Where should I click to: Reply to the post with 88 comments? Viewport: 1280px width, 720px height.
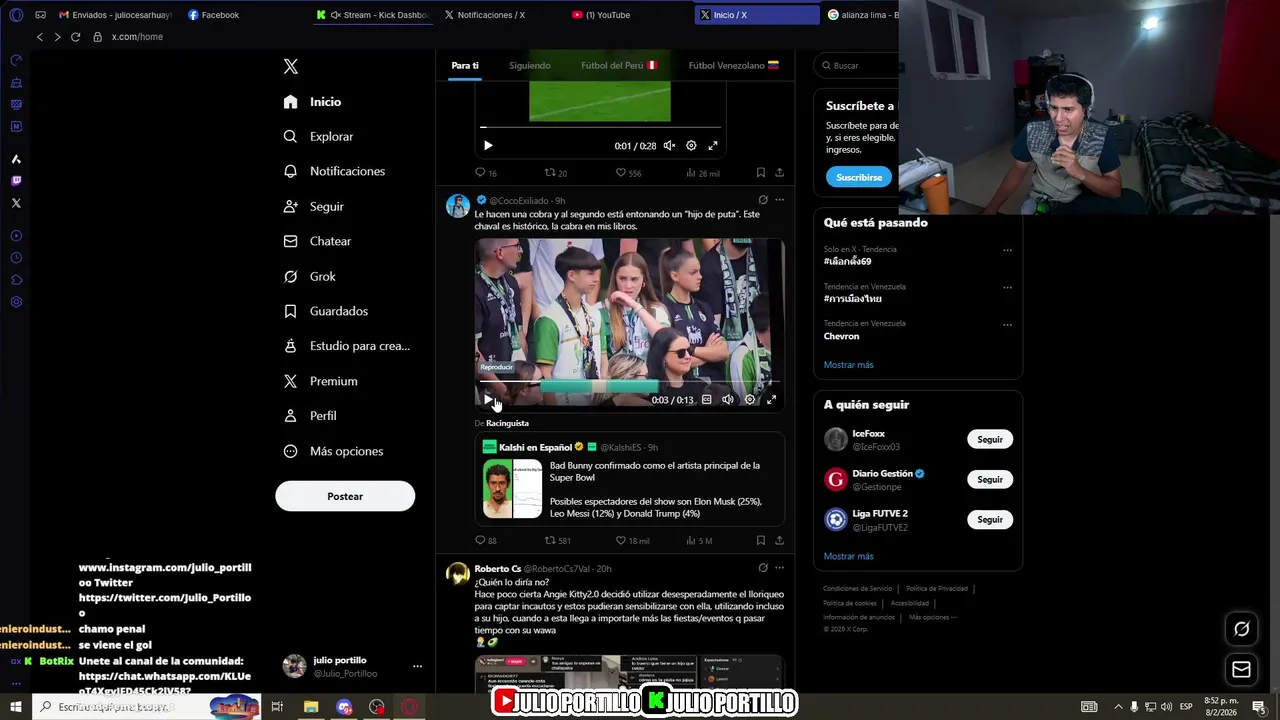pos(485,541)
